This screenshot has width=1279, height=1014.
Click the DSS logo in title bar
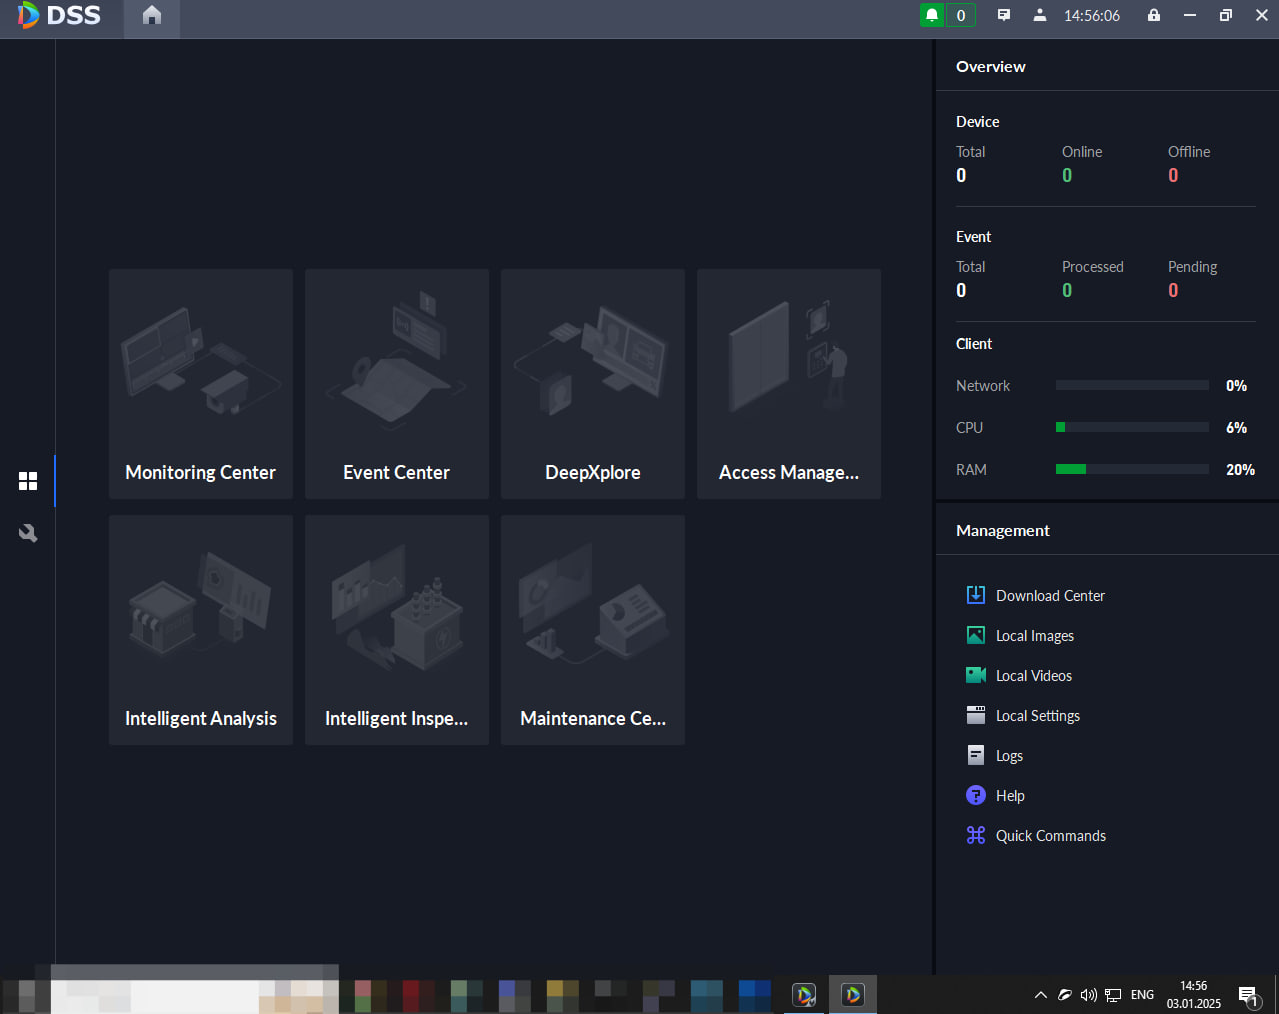point(59,15)
